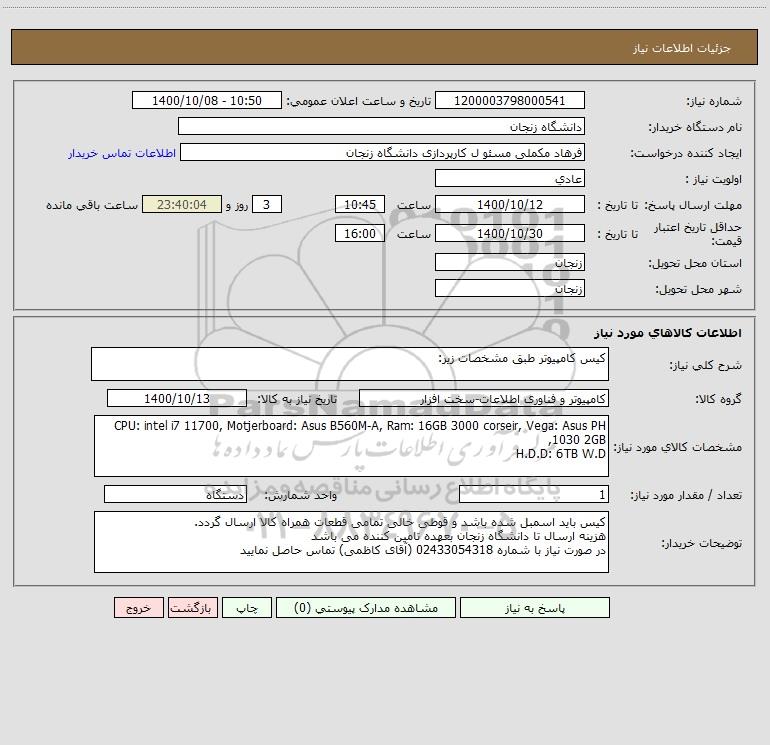Click the delivery province field زنجان
770x745 pixels.
(x=510, y=262)
